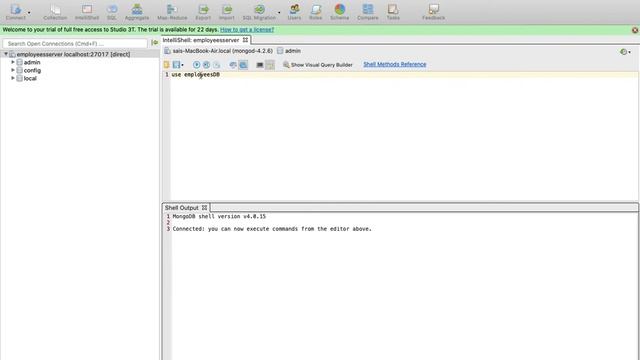Select the config database in the tree
Screen dimensions: 640x360
coord(32,70)
